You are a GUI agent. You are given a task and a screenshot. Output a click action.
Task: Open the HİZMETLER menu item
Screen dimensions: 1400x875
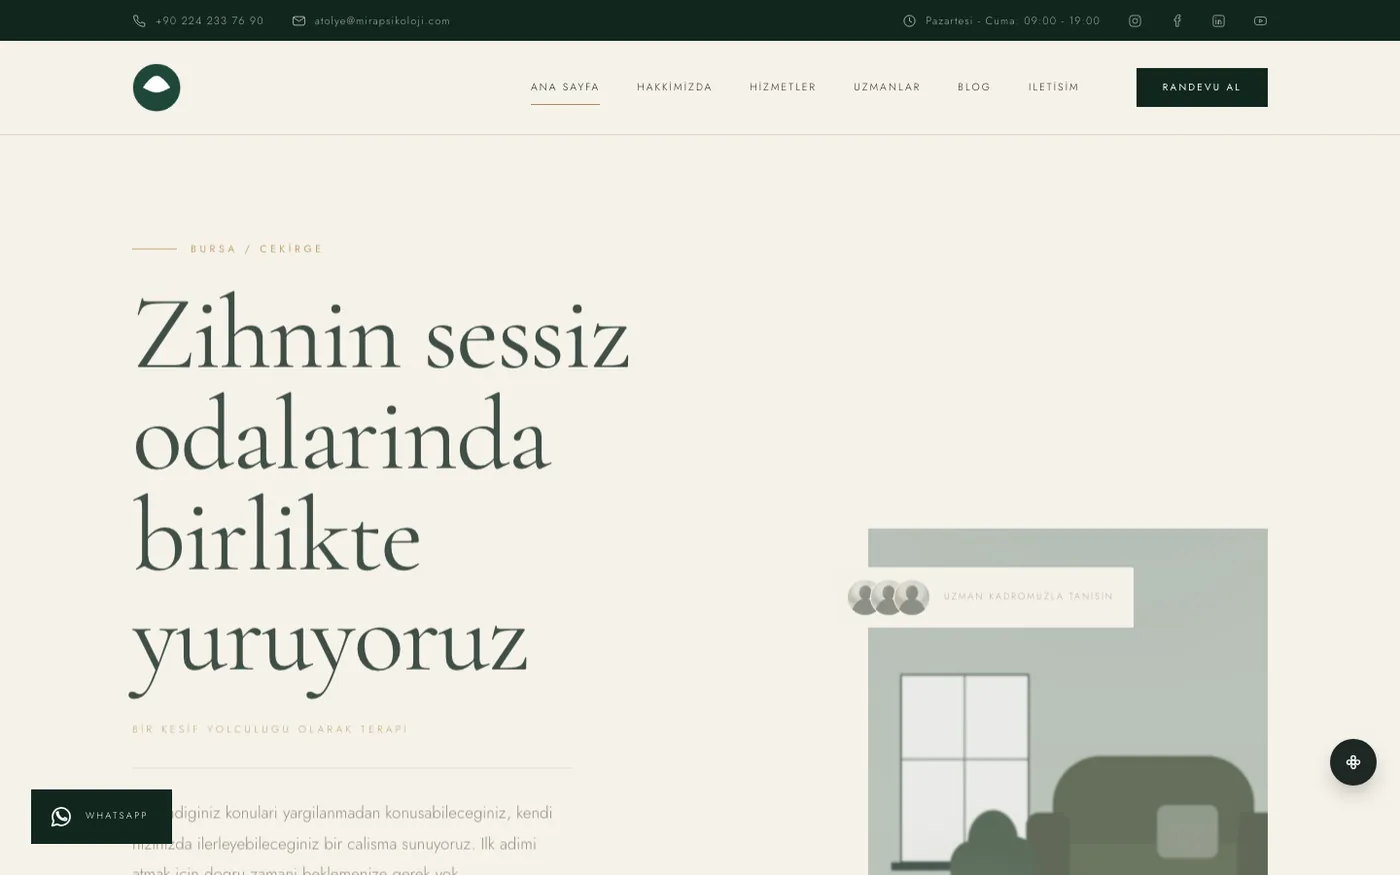(x=783, y=87)
